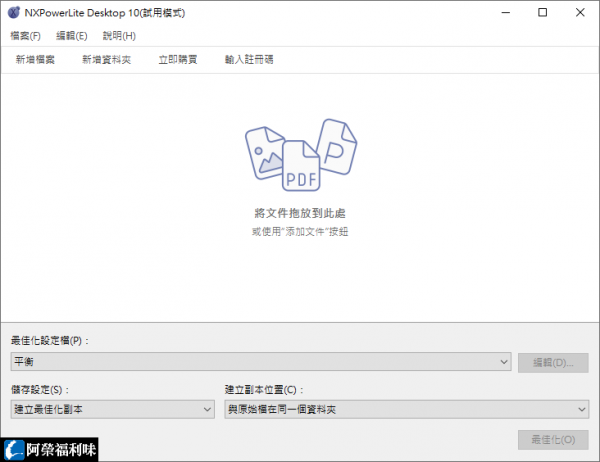Click the 編輯(D)... button
The height and width of the screenshot is (462, 600).
pyautogui.click(x=553, y=362)
